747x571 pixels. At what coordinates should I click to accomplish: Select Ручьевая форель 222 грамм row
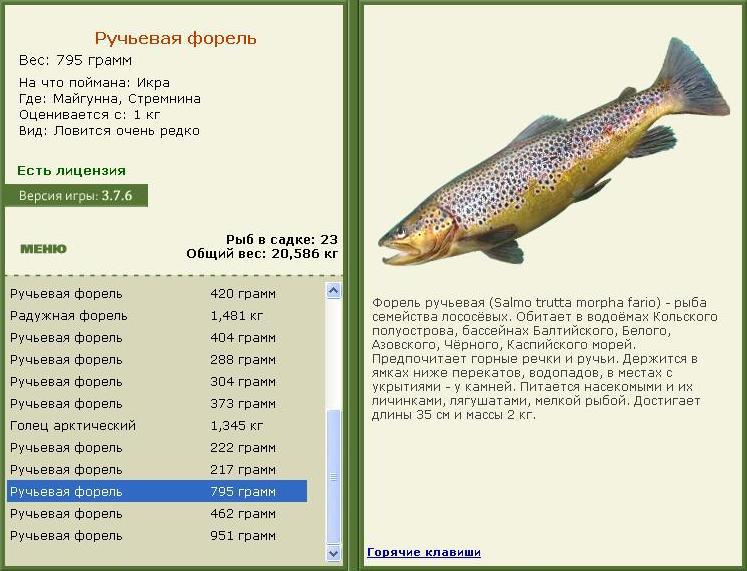point(157,448)
